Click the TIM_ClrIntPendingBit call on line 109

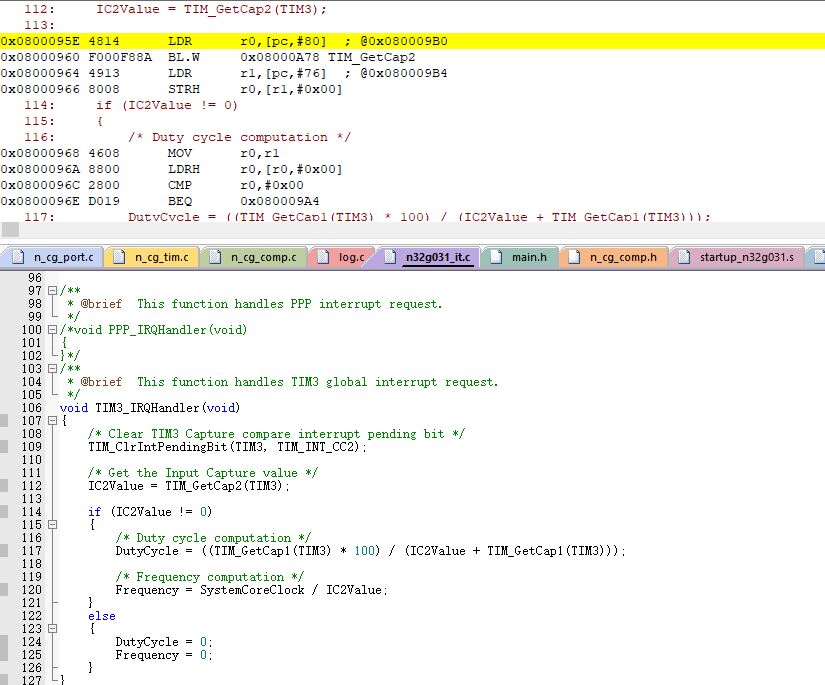(227, 447)
